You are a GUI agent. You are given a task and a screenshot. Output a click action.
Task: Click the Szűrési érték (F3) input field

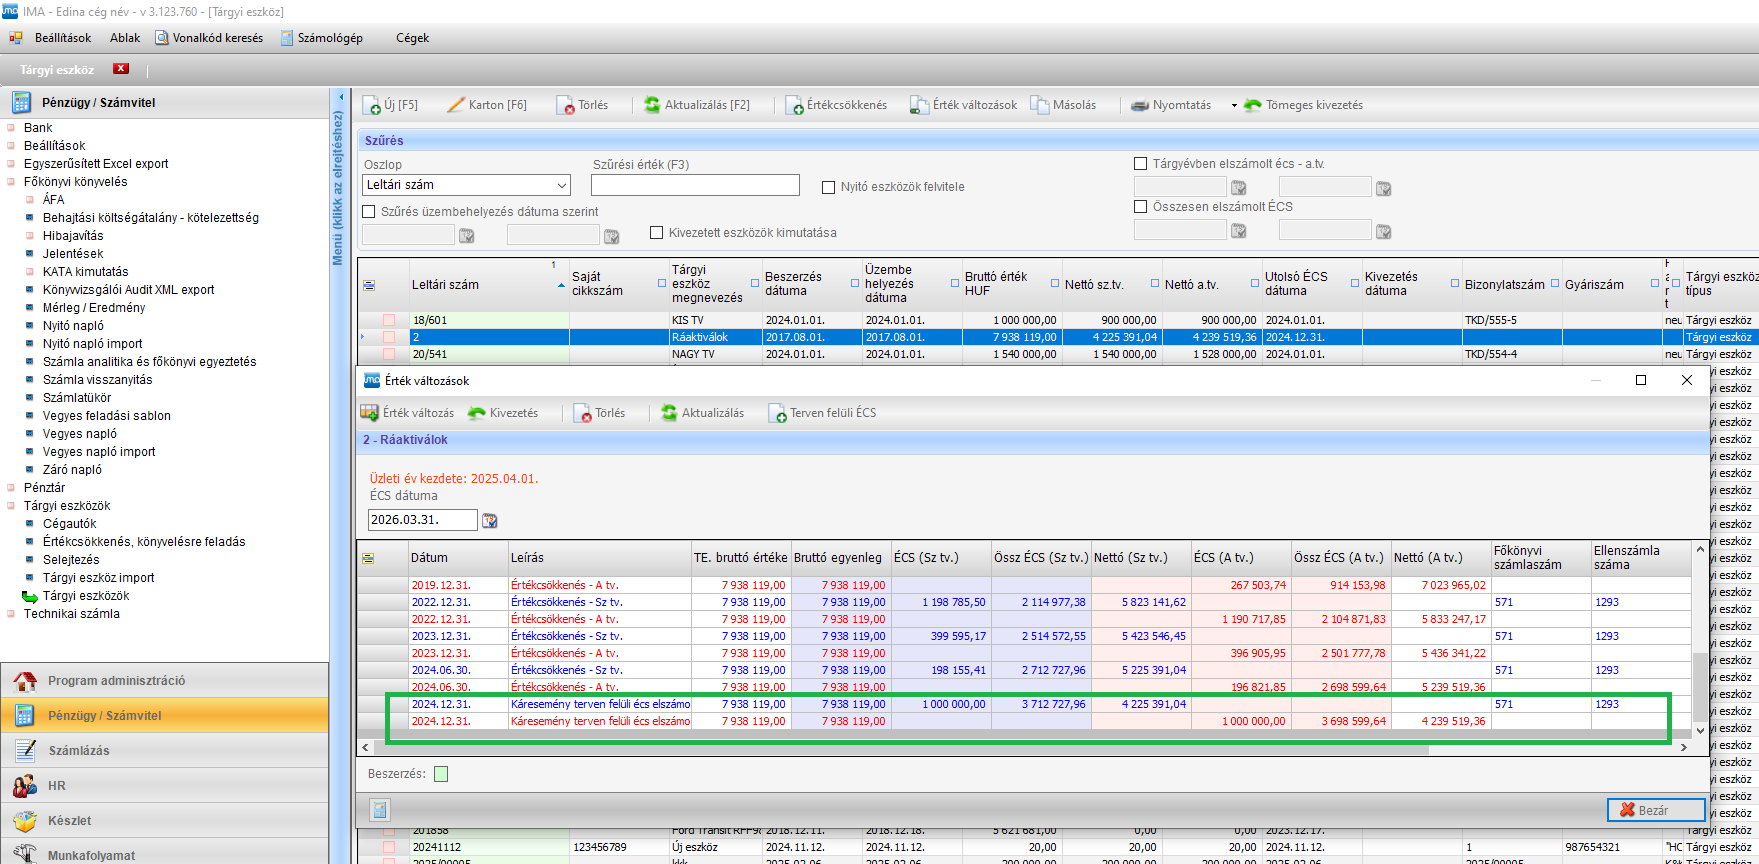pyautogui.click(x=695, y=185)
